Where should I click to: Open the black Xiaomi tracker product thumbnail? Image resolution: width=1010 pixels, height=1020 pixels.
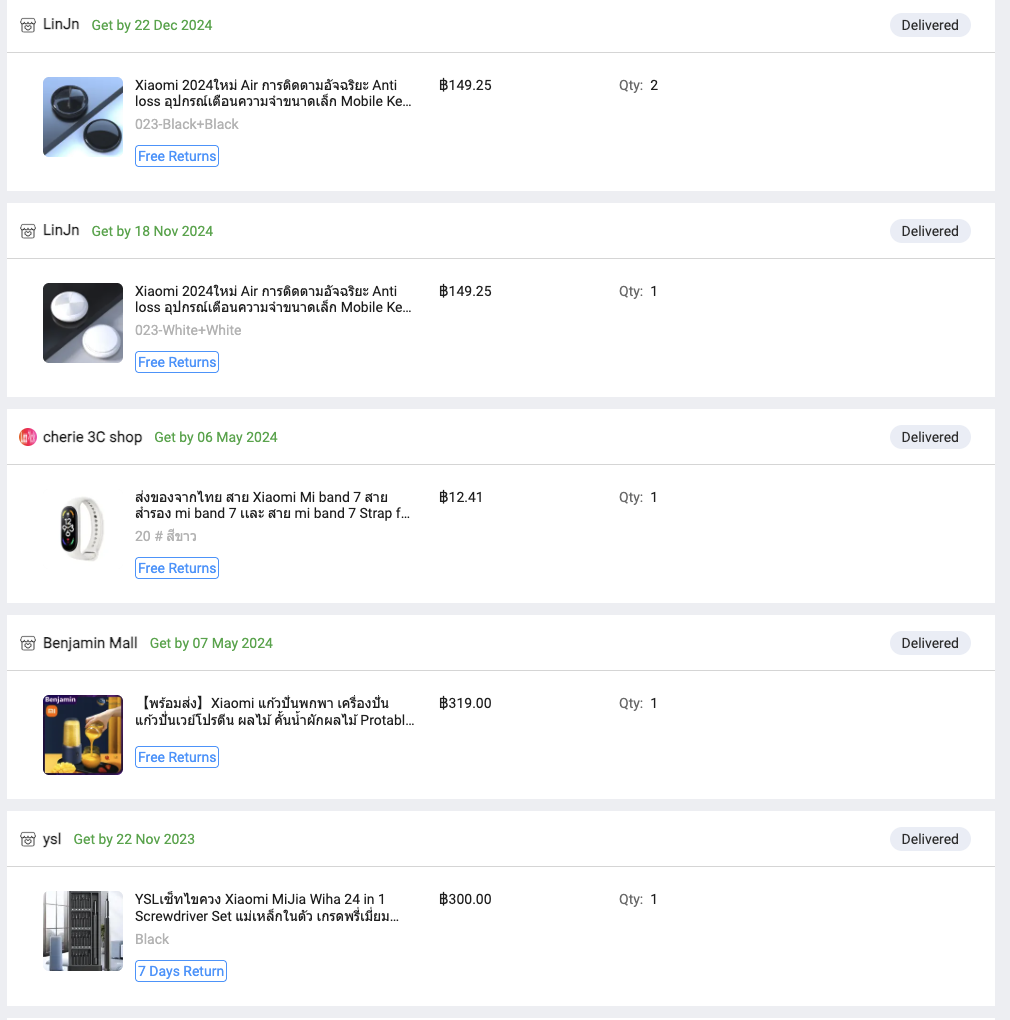[x=83, y=117]
